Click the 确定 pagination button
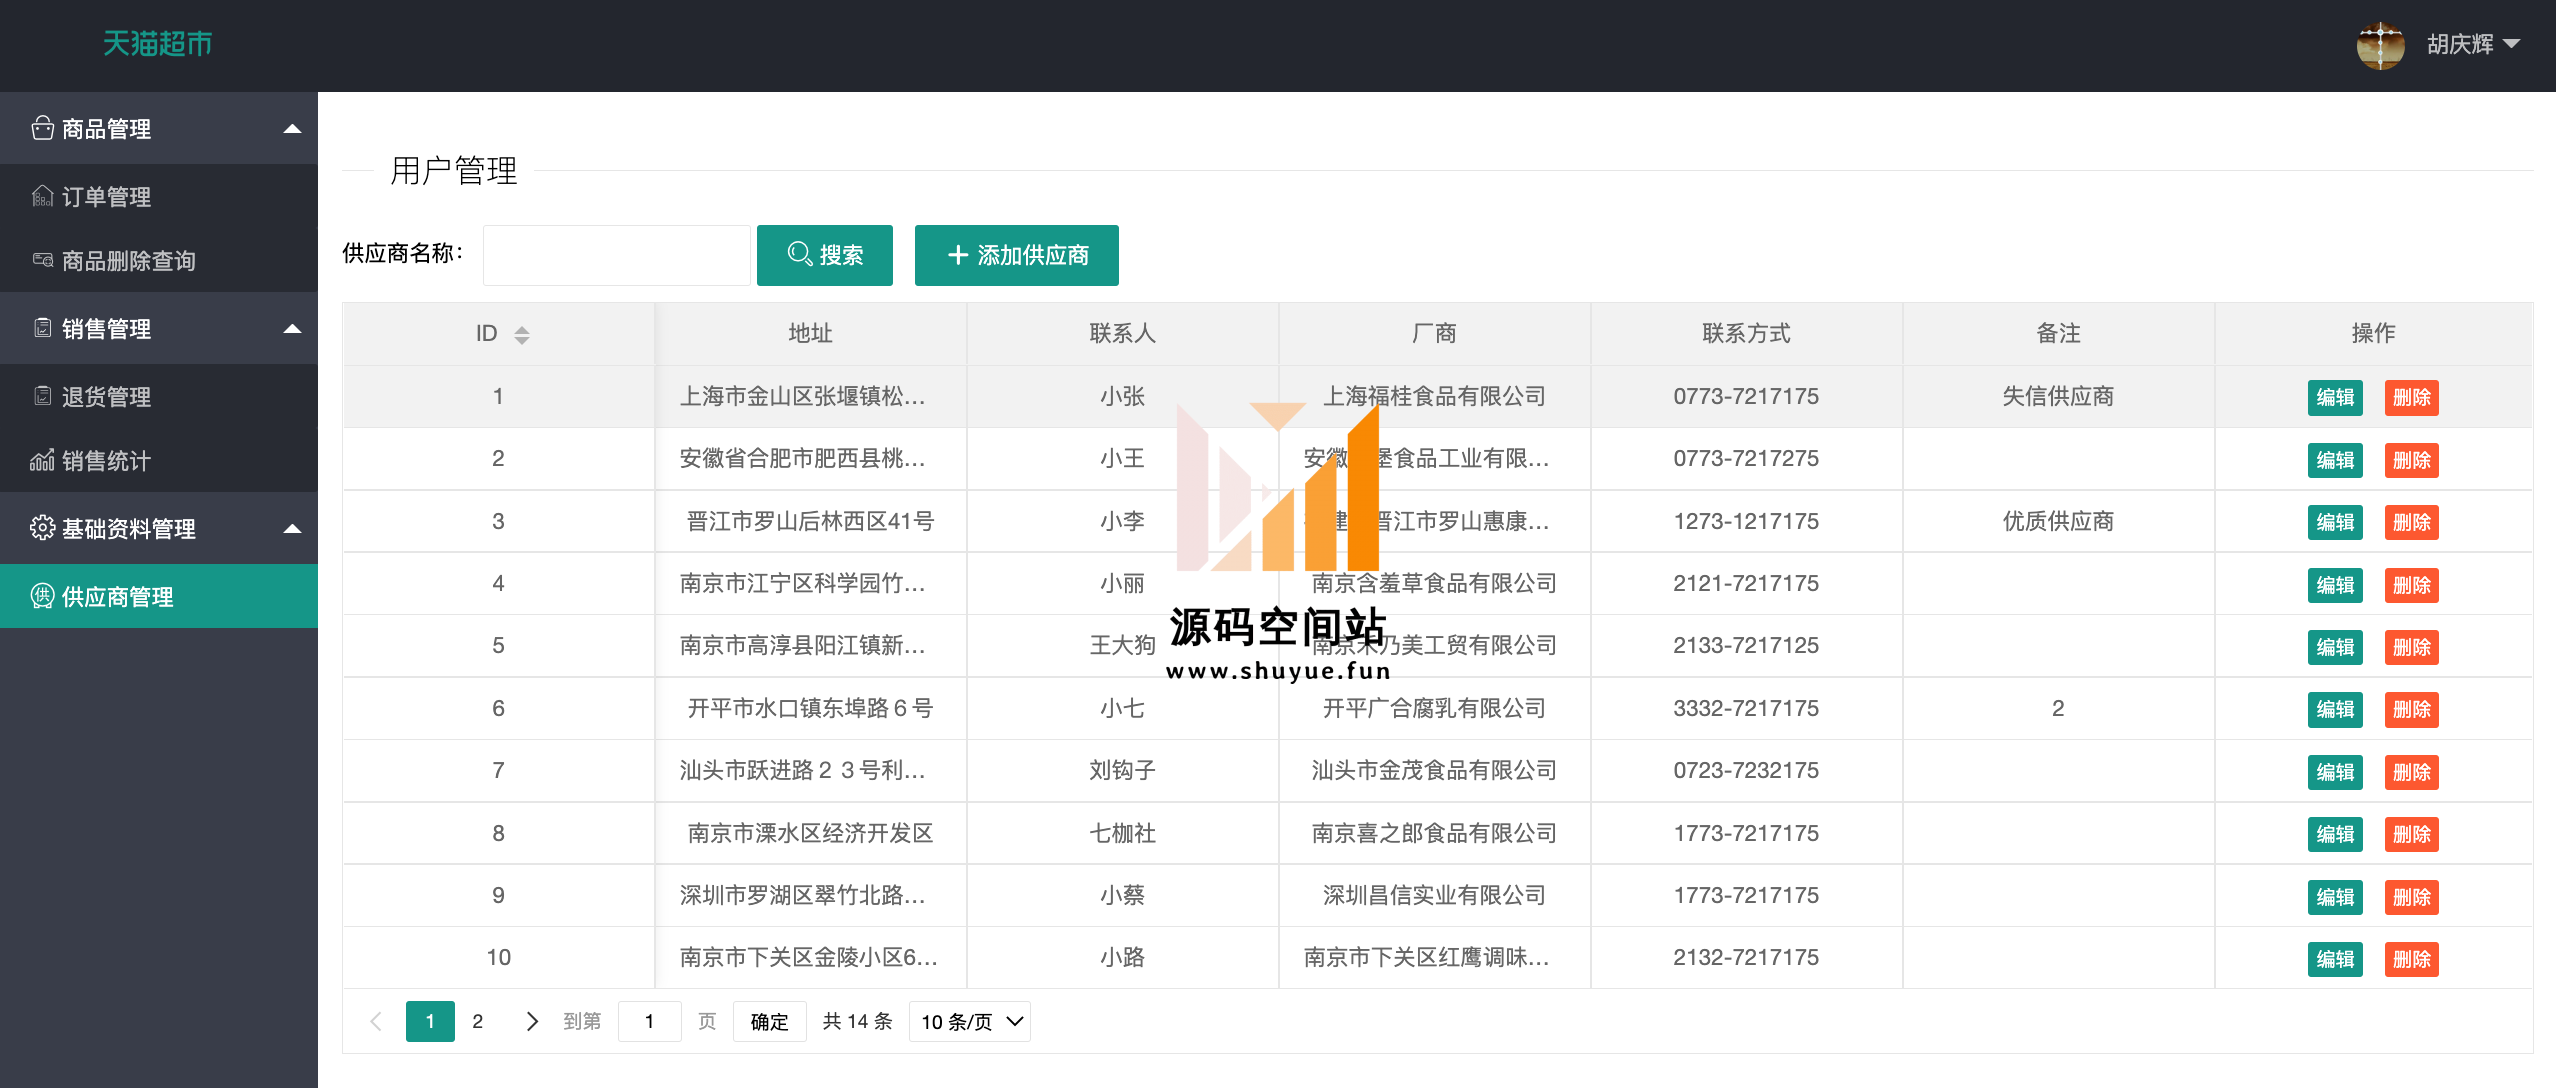 coord(770,1021)
